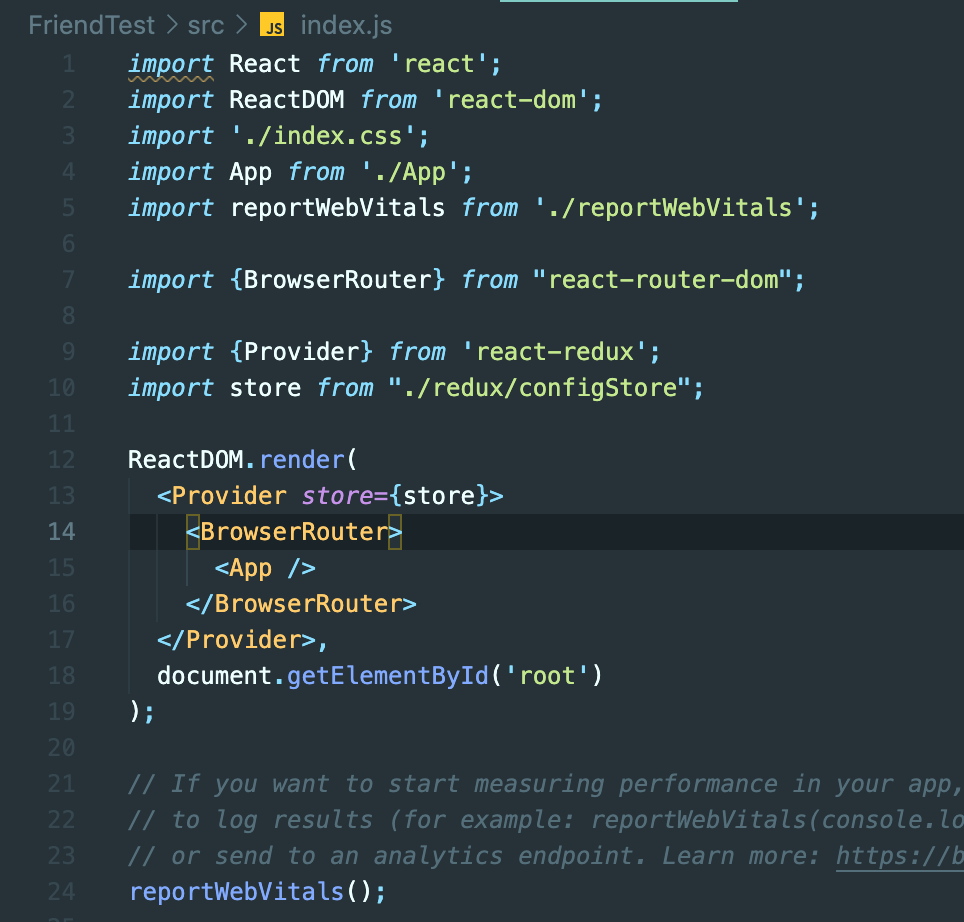This screenshot has height=922, width=964.
Task: Click the store attribute on Provider tag
Action: (337, 495)
